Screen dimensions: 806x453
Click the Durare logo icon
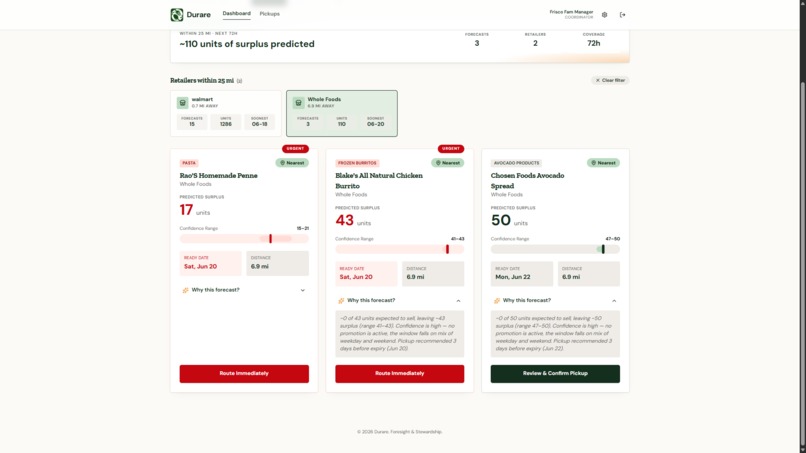click(x=177, y=14)
